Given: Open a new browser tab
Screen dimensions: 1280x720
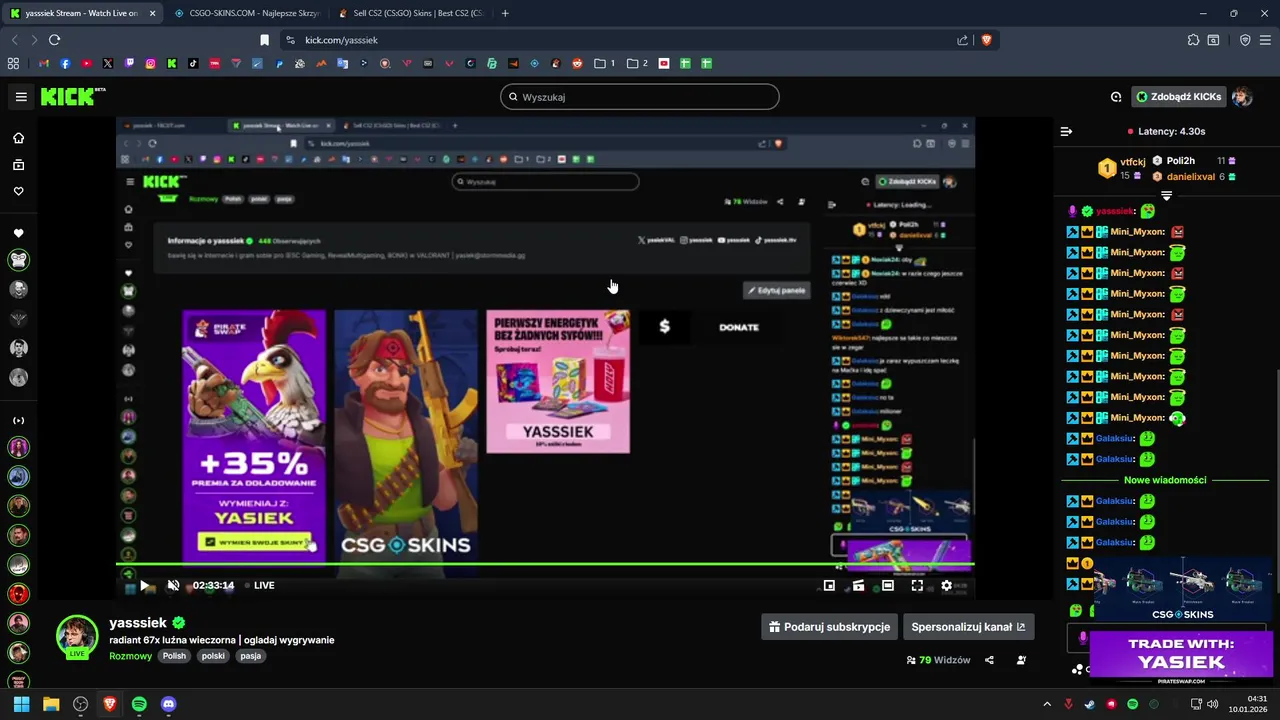Looking at the screenshot, I should [x=505, y=13].
